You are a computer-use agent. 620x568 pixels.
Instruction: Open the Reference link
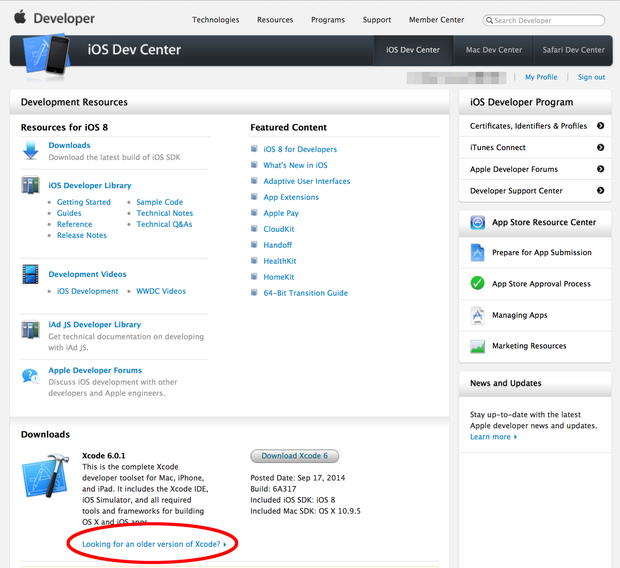tap(74, 224)
